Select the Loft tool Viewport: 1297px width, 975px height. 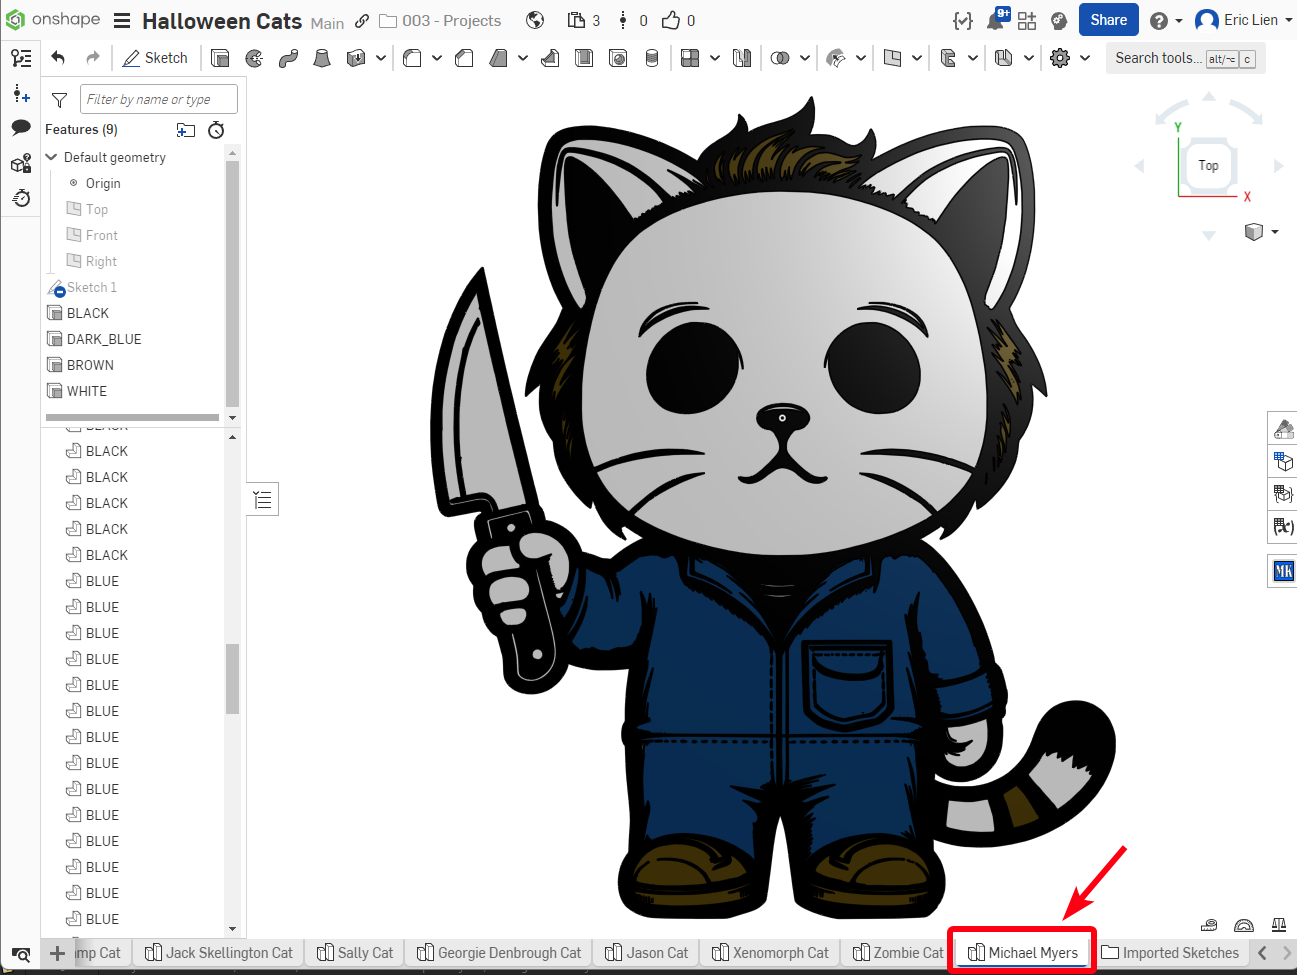tap(322, 58)
